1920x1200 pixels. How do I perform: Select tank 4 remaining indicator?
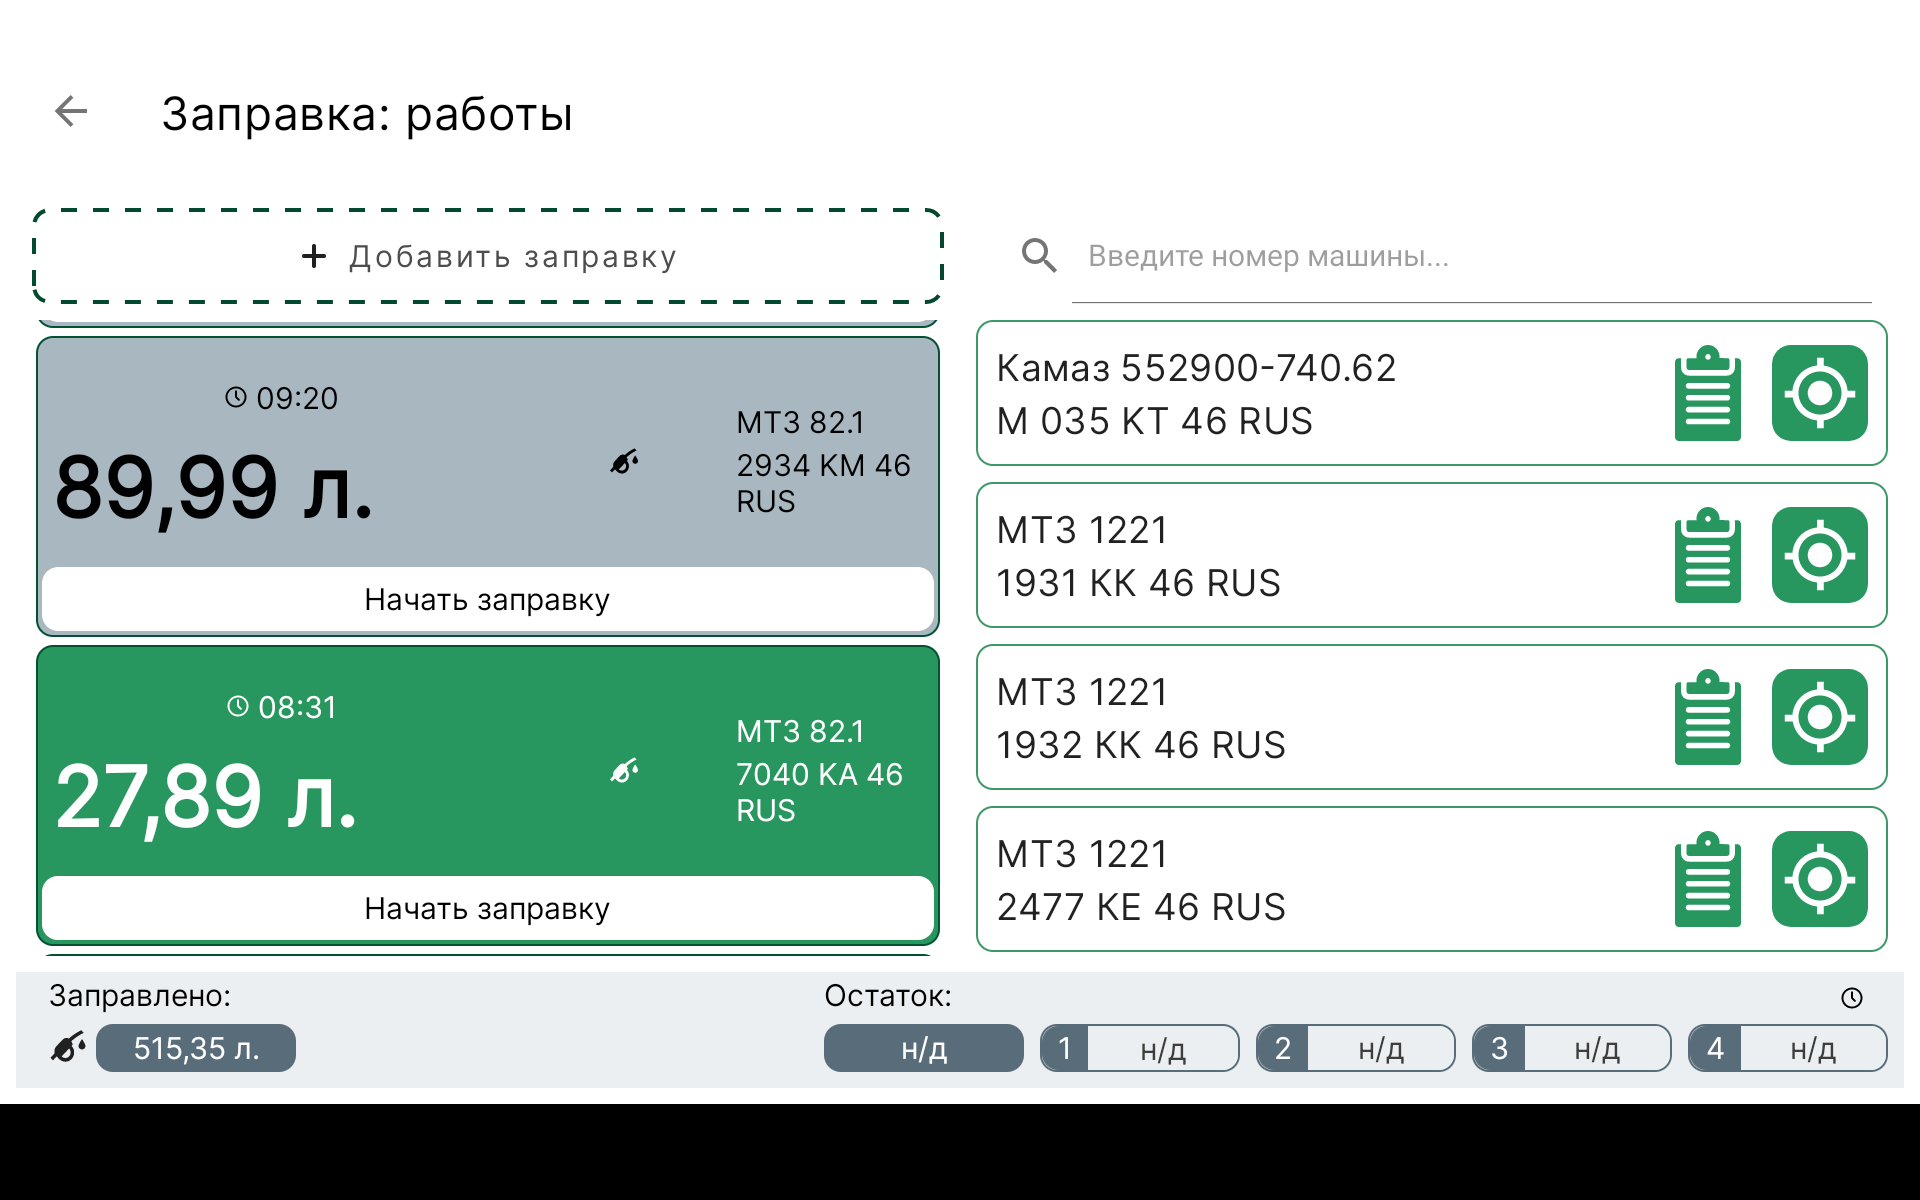click(x=1788, y=1048)
